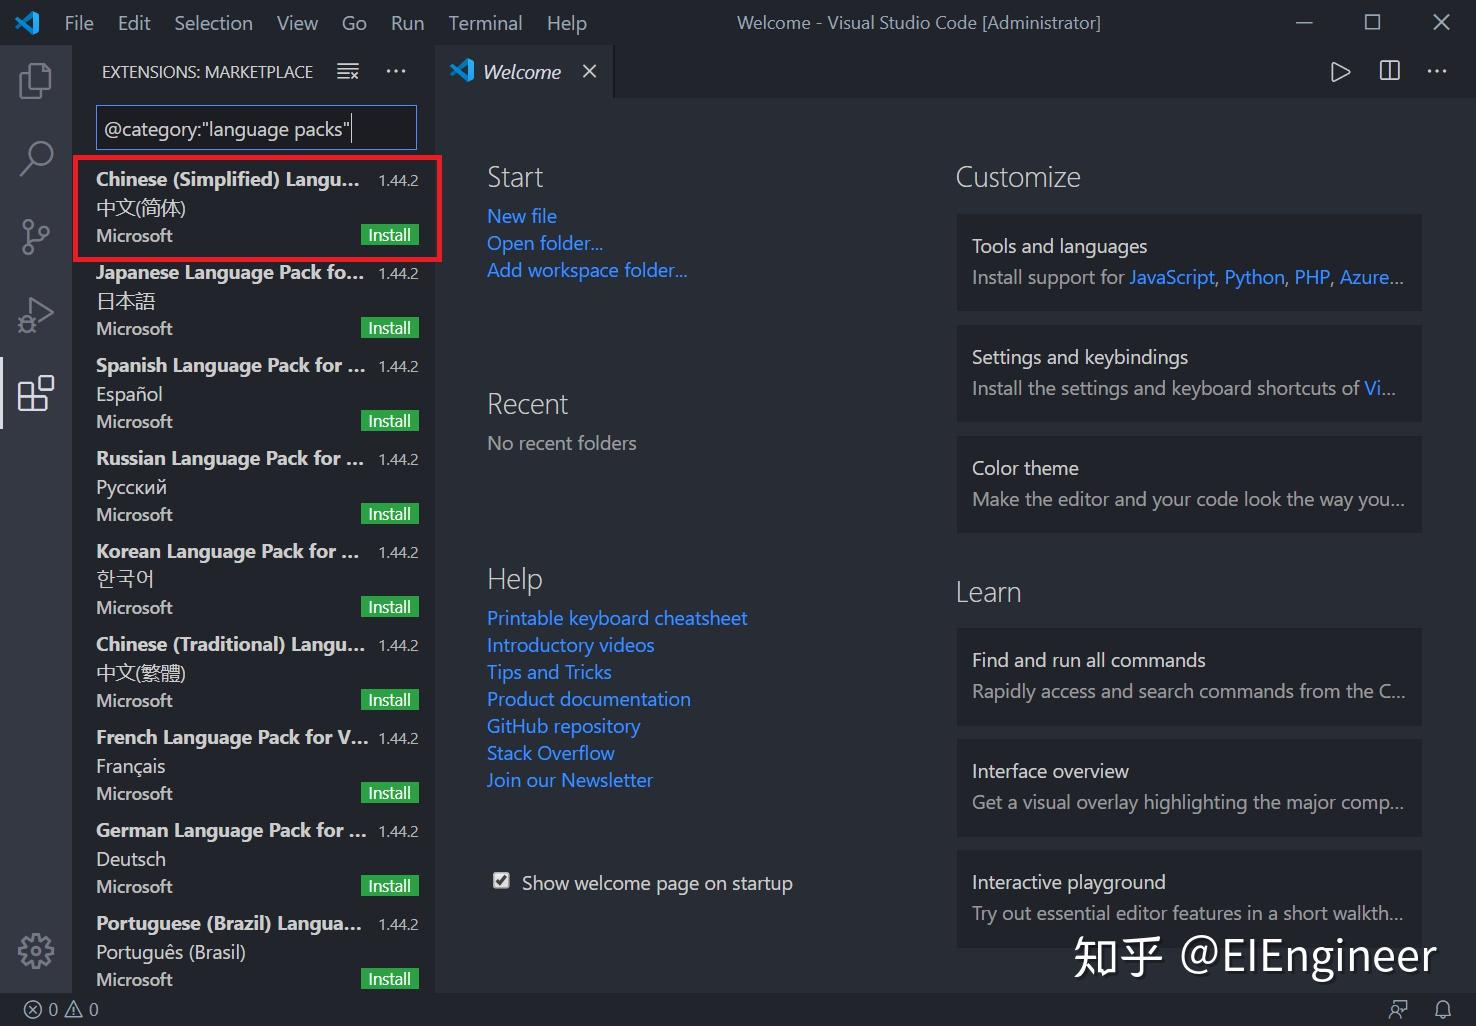
Task: Open the editor More Actions menu
Action: [1437, 71]
